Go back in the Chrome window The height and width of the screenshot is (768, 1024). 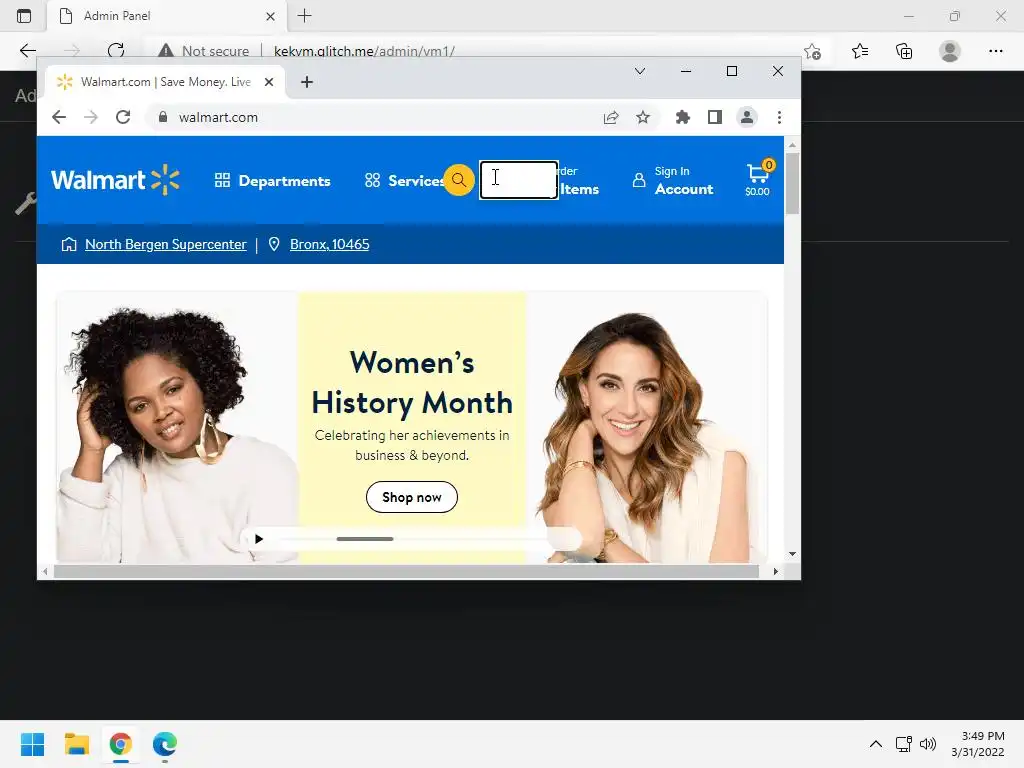pyautogui.click(x=59, y=118)
